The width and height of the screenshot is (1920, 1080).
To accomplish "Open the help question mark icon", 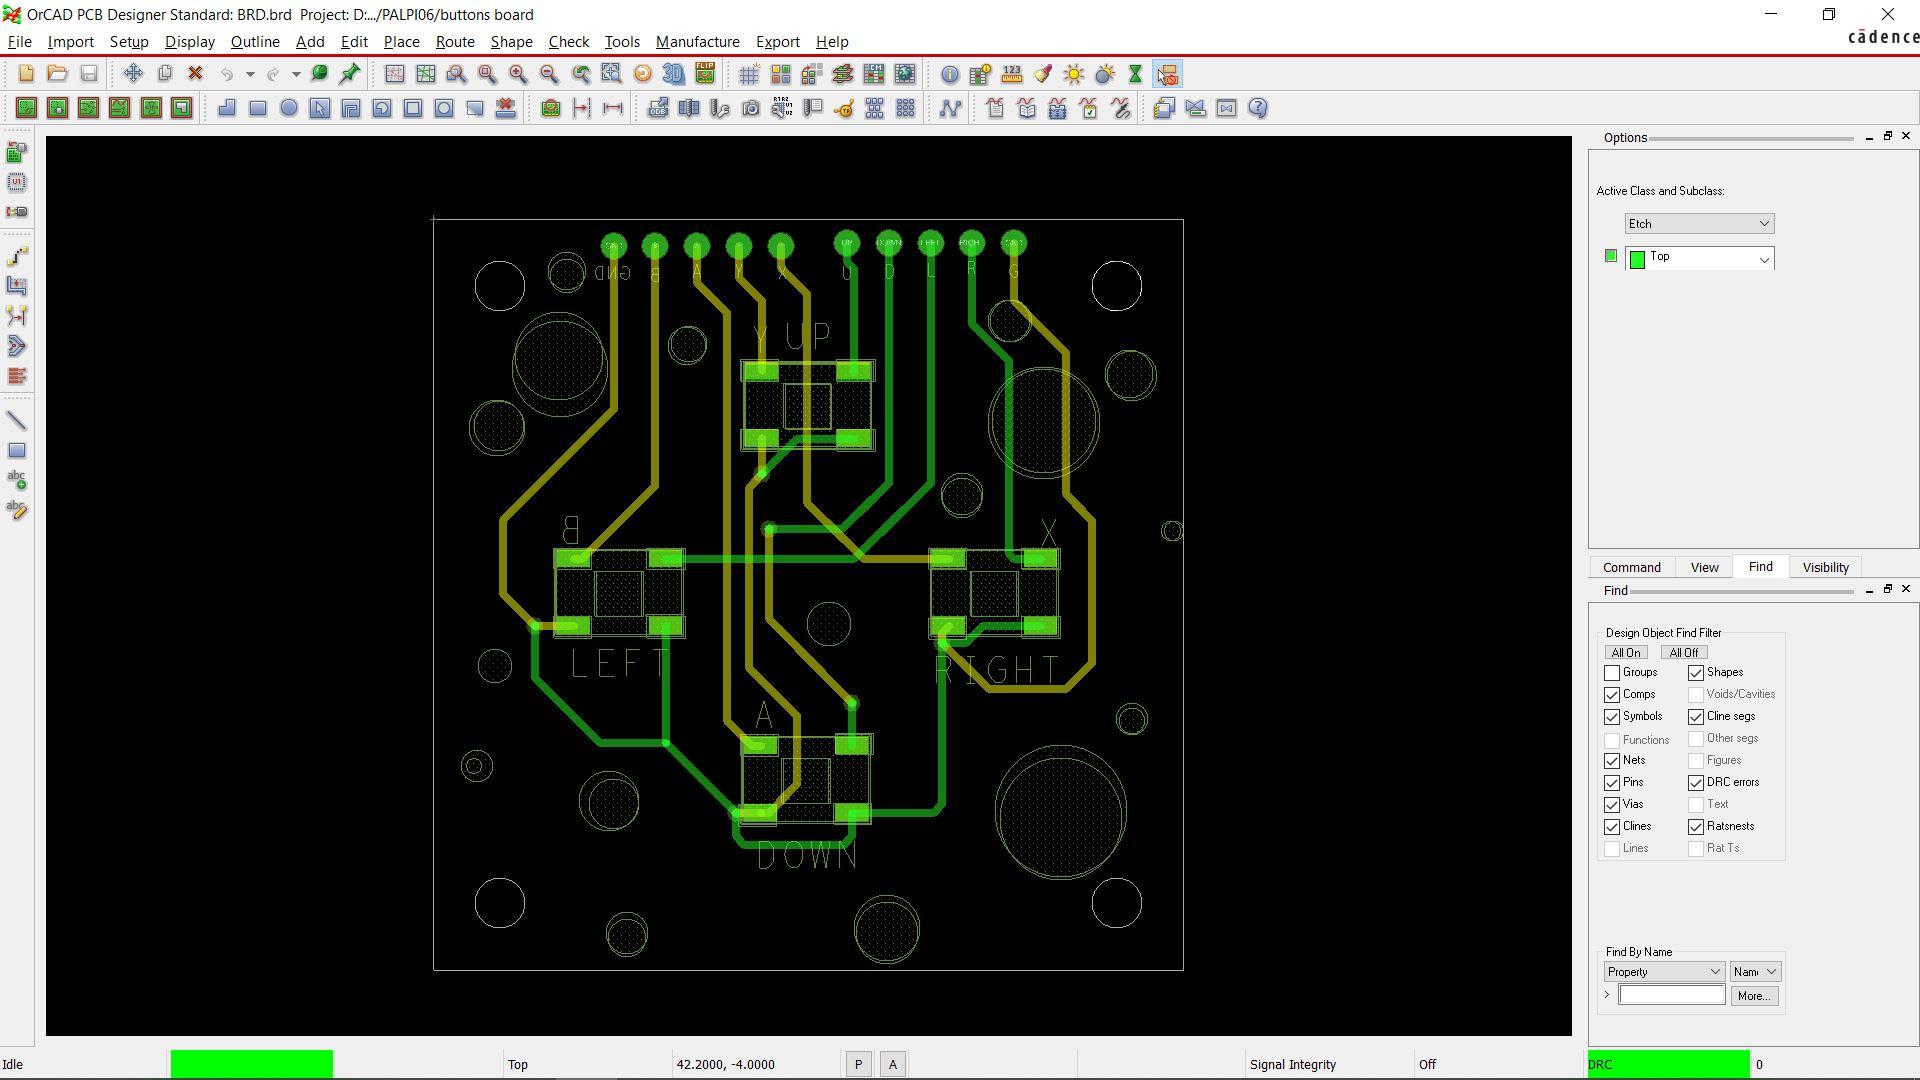I will click(x=1258, y=109).
